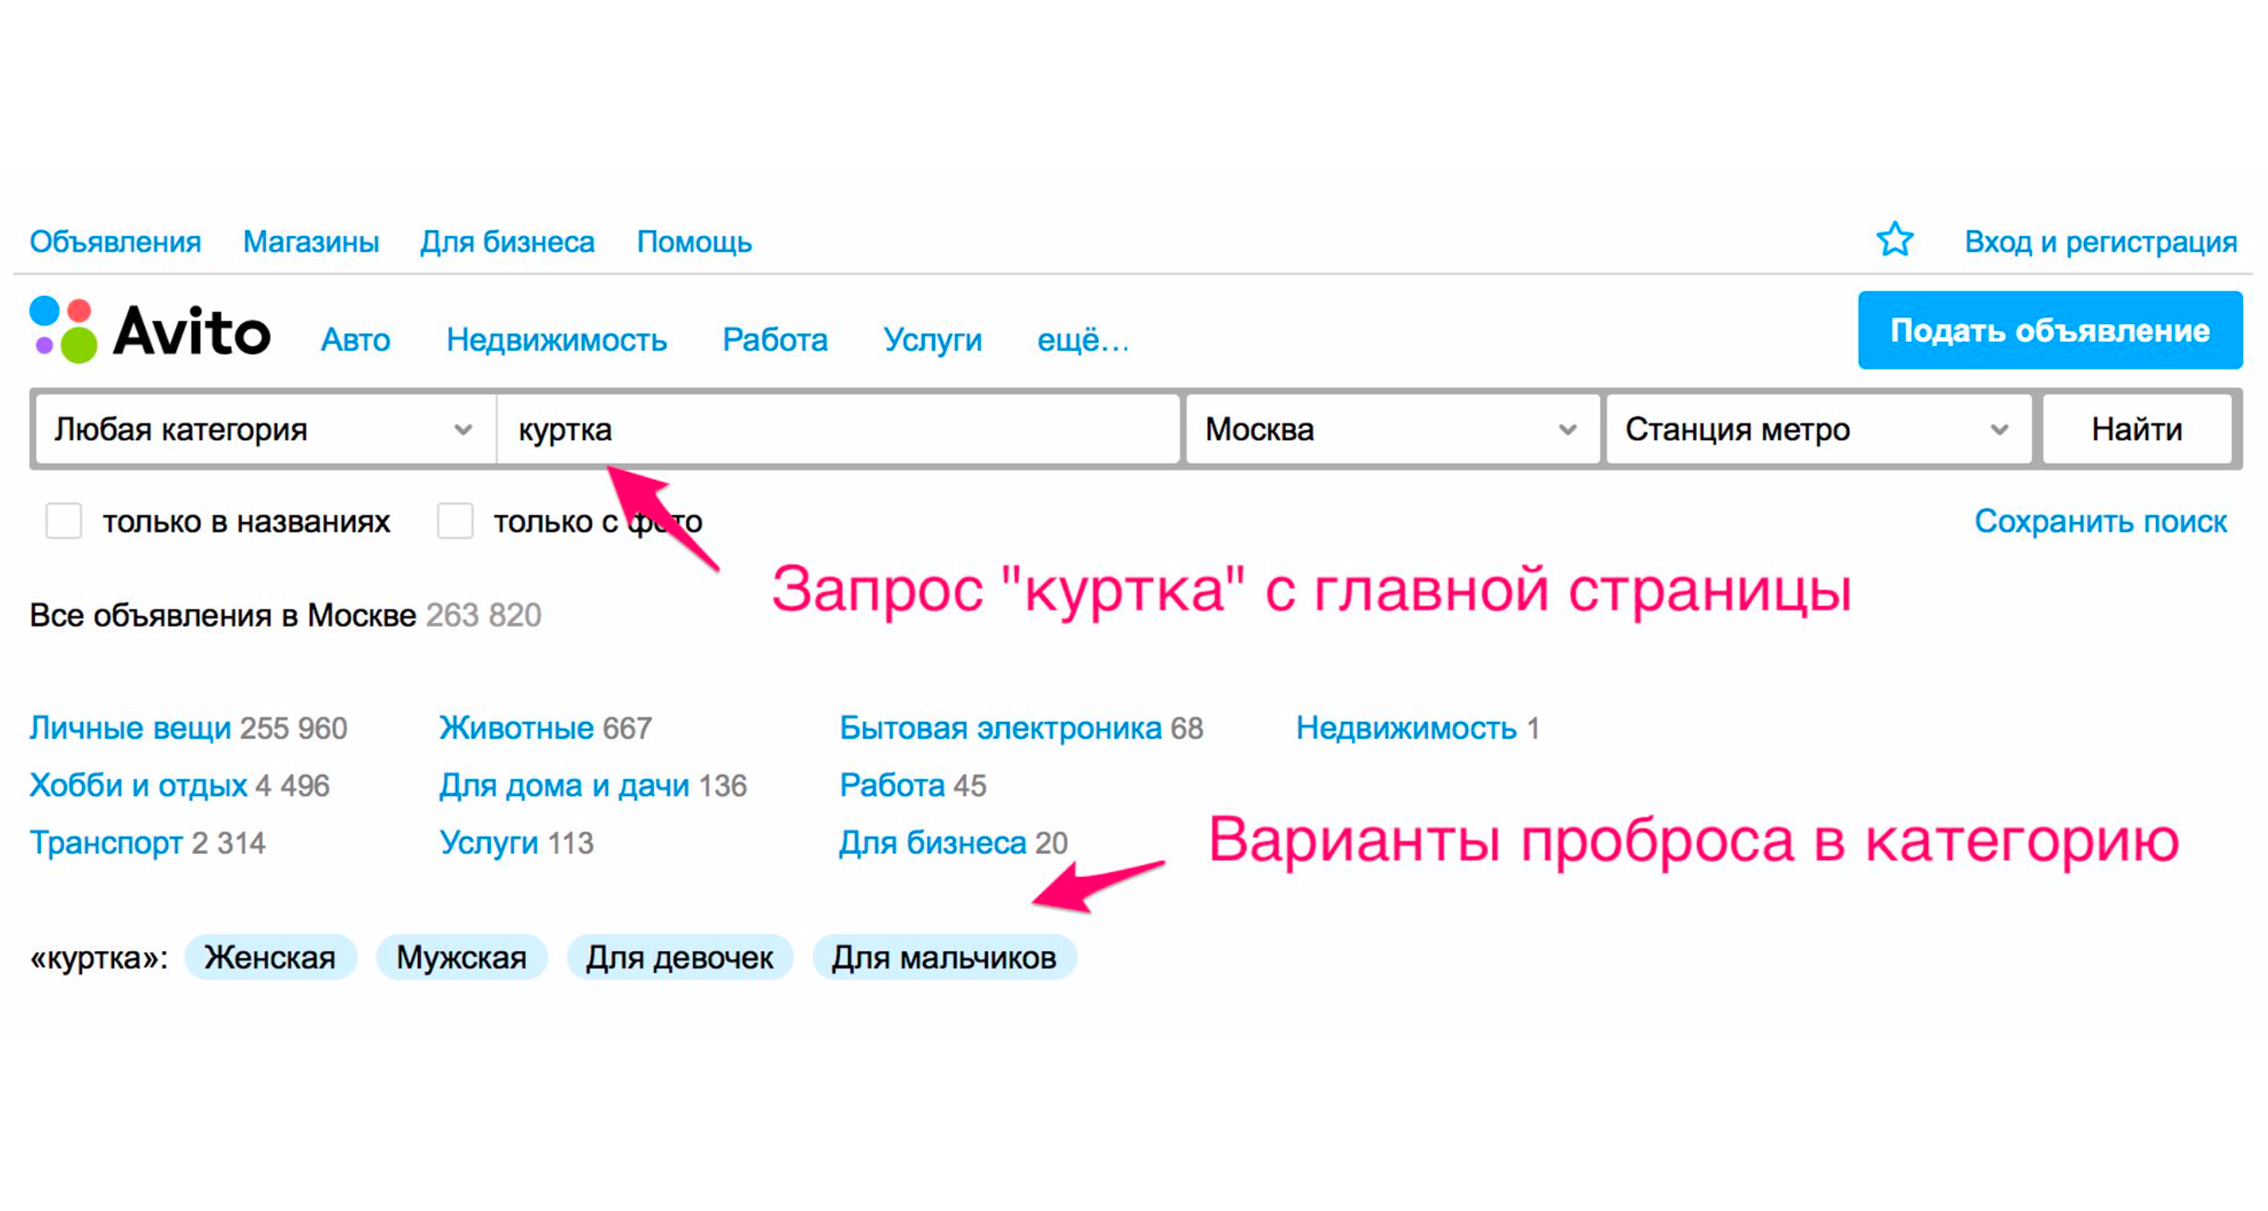
Task: Enable 'только в названиях' checkbox
Action: [x=64, y=521]
